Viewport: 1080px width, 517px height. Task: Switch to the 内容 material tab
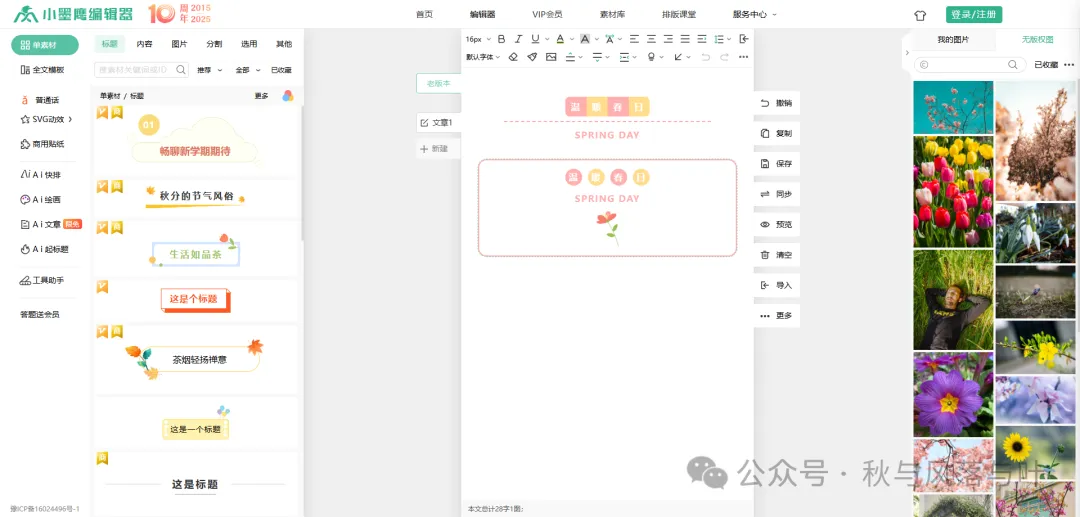(145, 44)
